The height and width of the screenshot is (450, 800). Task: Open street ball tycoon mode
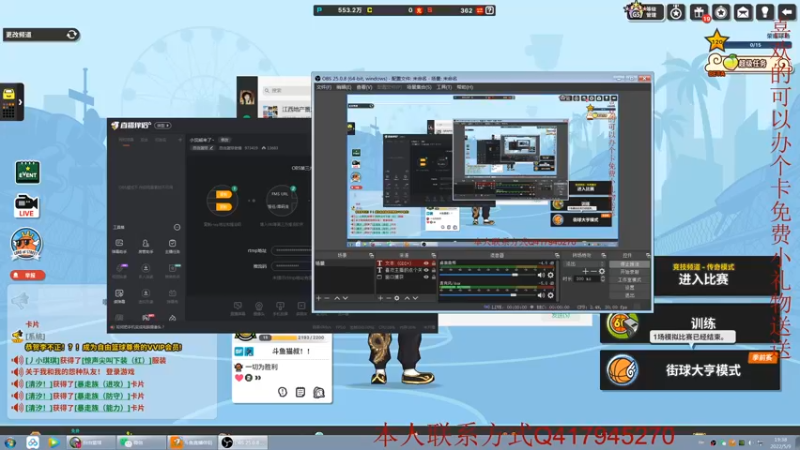[690, 370]
